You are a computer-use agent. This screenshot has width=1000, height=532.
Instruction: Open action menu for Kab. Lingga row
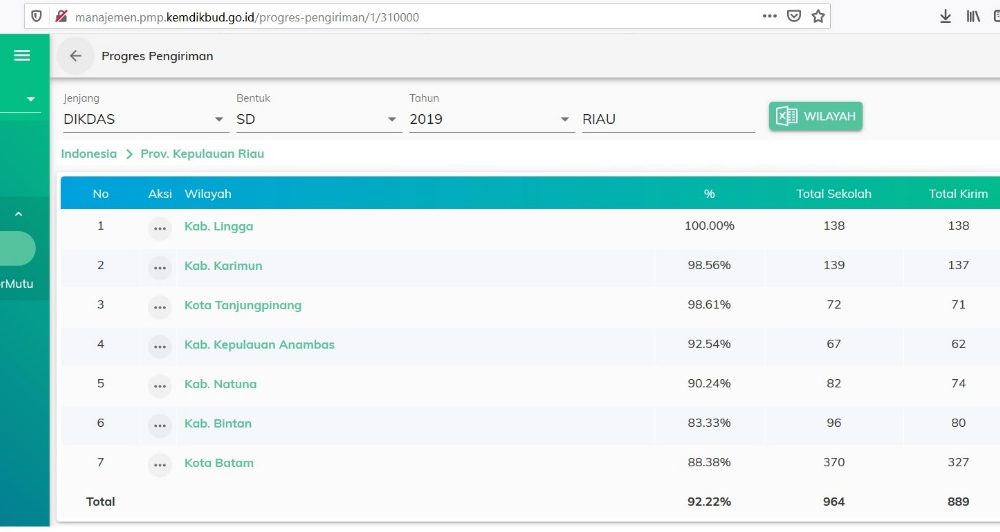[159, 228]
